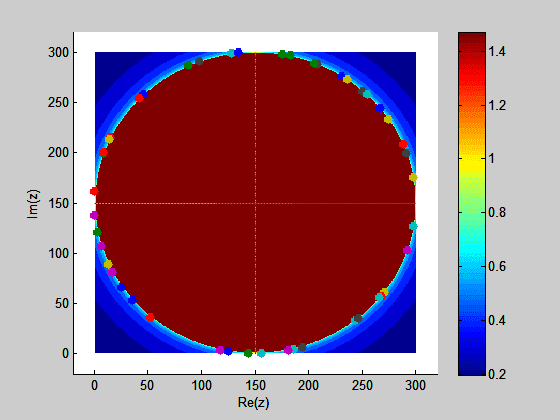Click the Im(z) y-axis label
The height and width of the screenshot is (420, 560).
(34, 204)
